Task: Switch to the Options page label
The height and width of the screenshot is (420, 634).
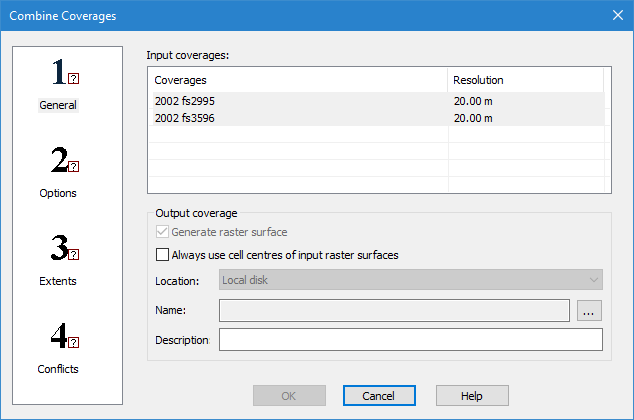Action: pyautogui.click(x=58, y=193)
